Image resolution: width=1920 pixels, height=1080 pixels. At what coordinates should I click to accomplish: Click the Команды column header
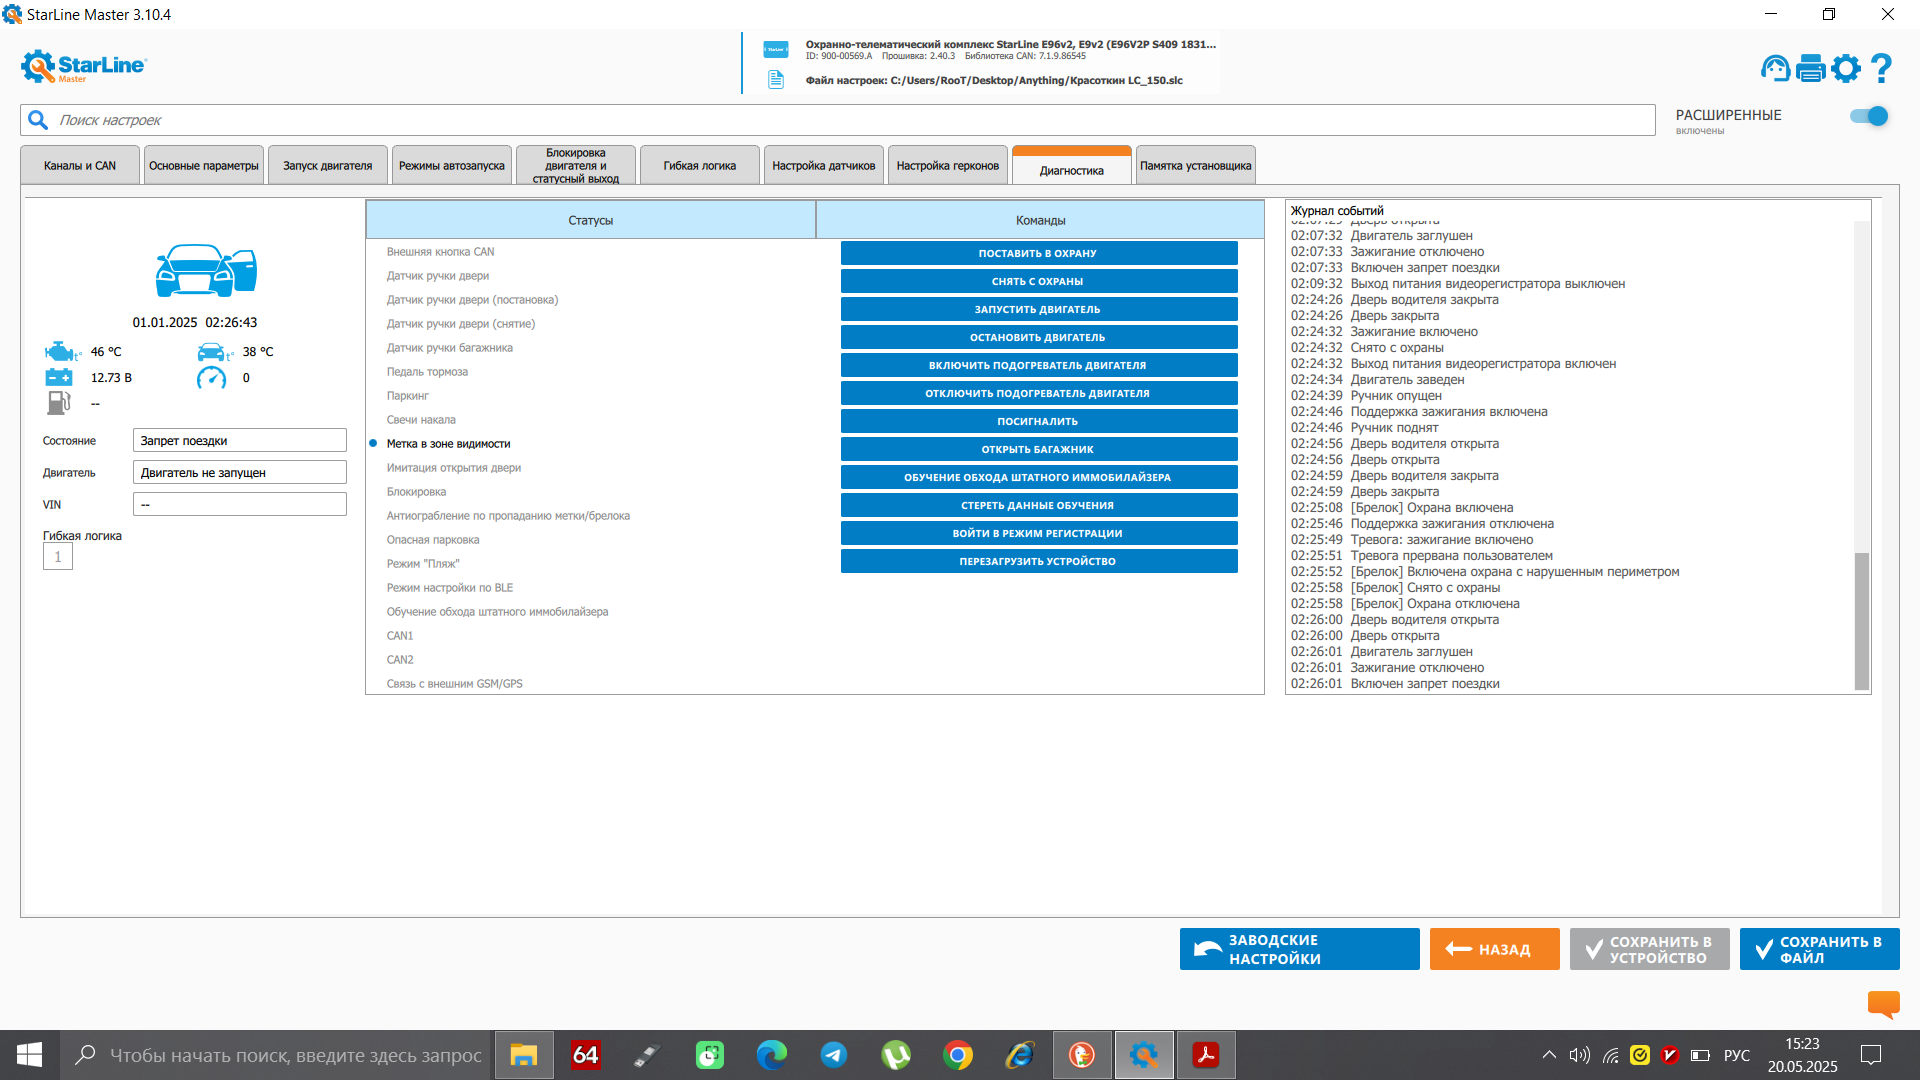[1041, 220]
